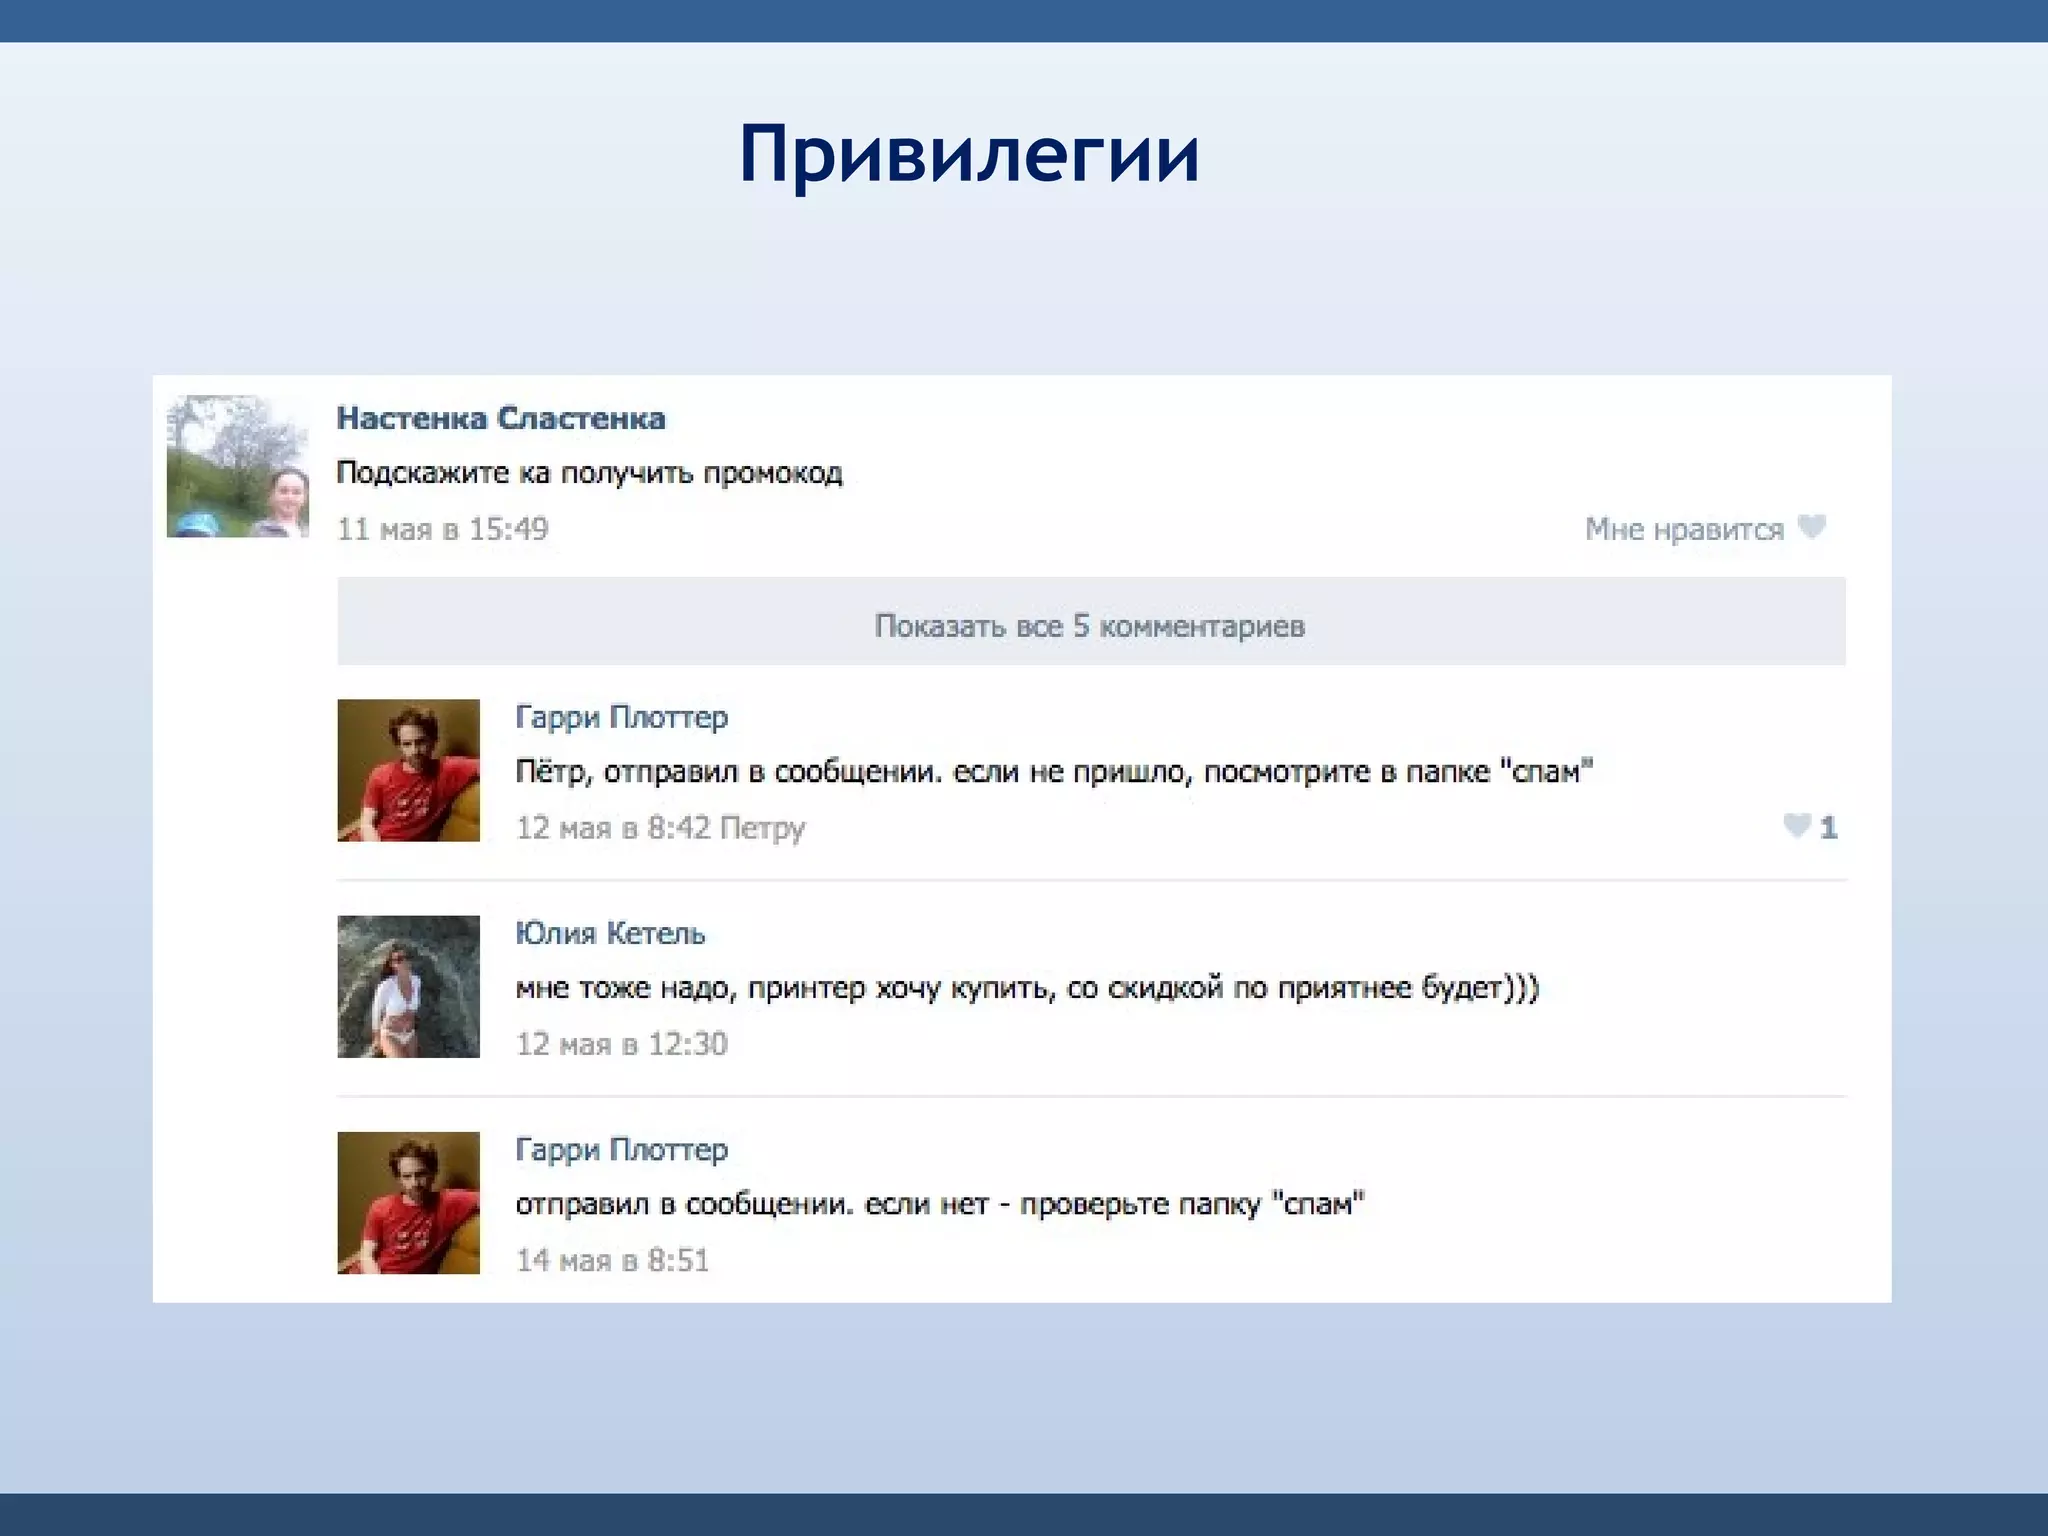Click the heart icon next to Мне нравится

click(x=1811, y=526)
